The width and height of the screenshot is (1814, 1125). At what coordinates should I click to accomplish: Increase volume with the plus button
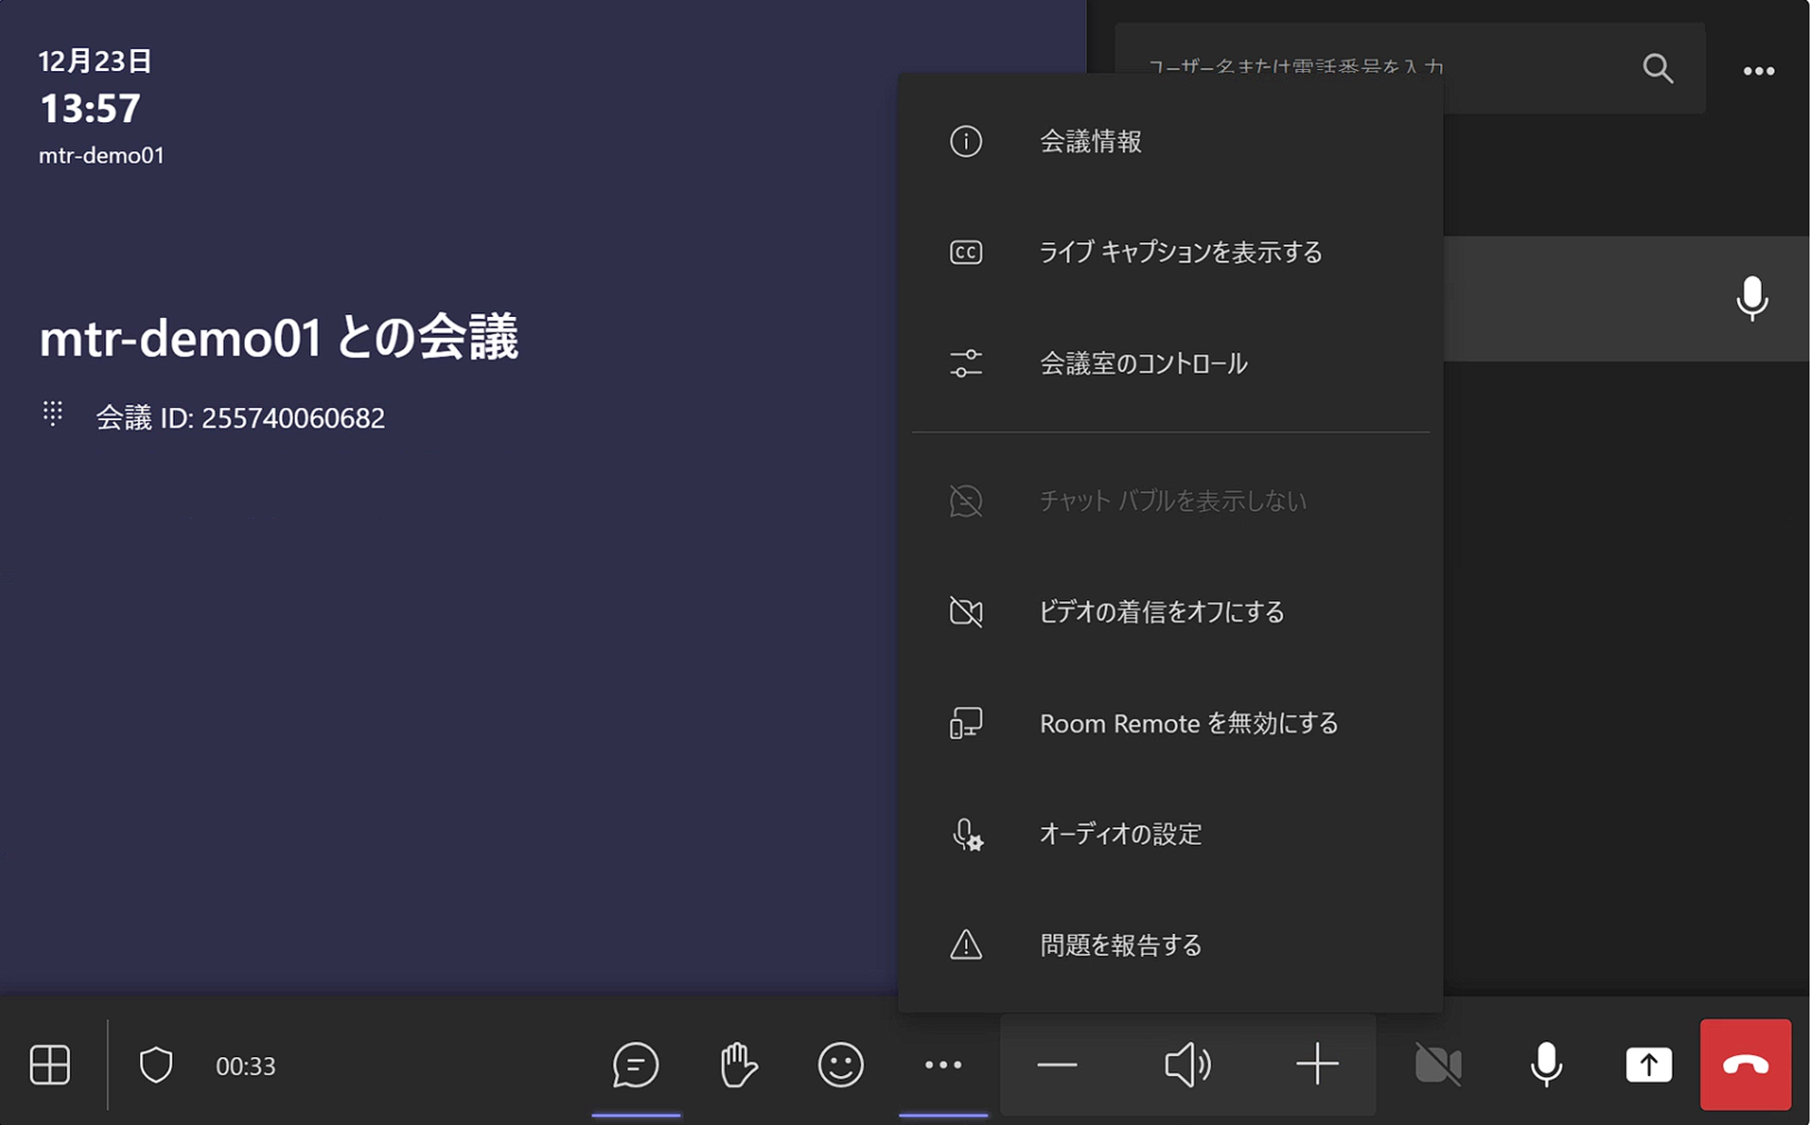1317,1064
